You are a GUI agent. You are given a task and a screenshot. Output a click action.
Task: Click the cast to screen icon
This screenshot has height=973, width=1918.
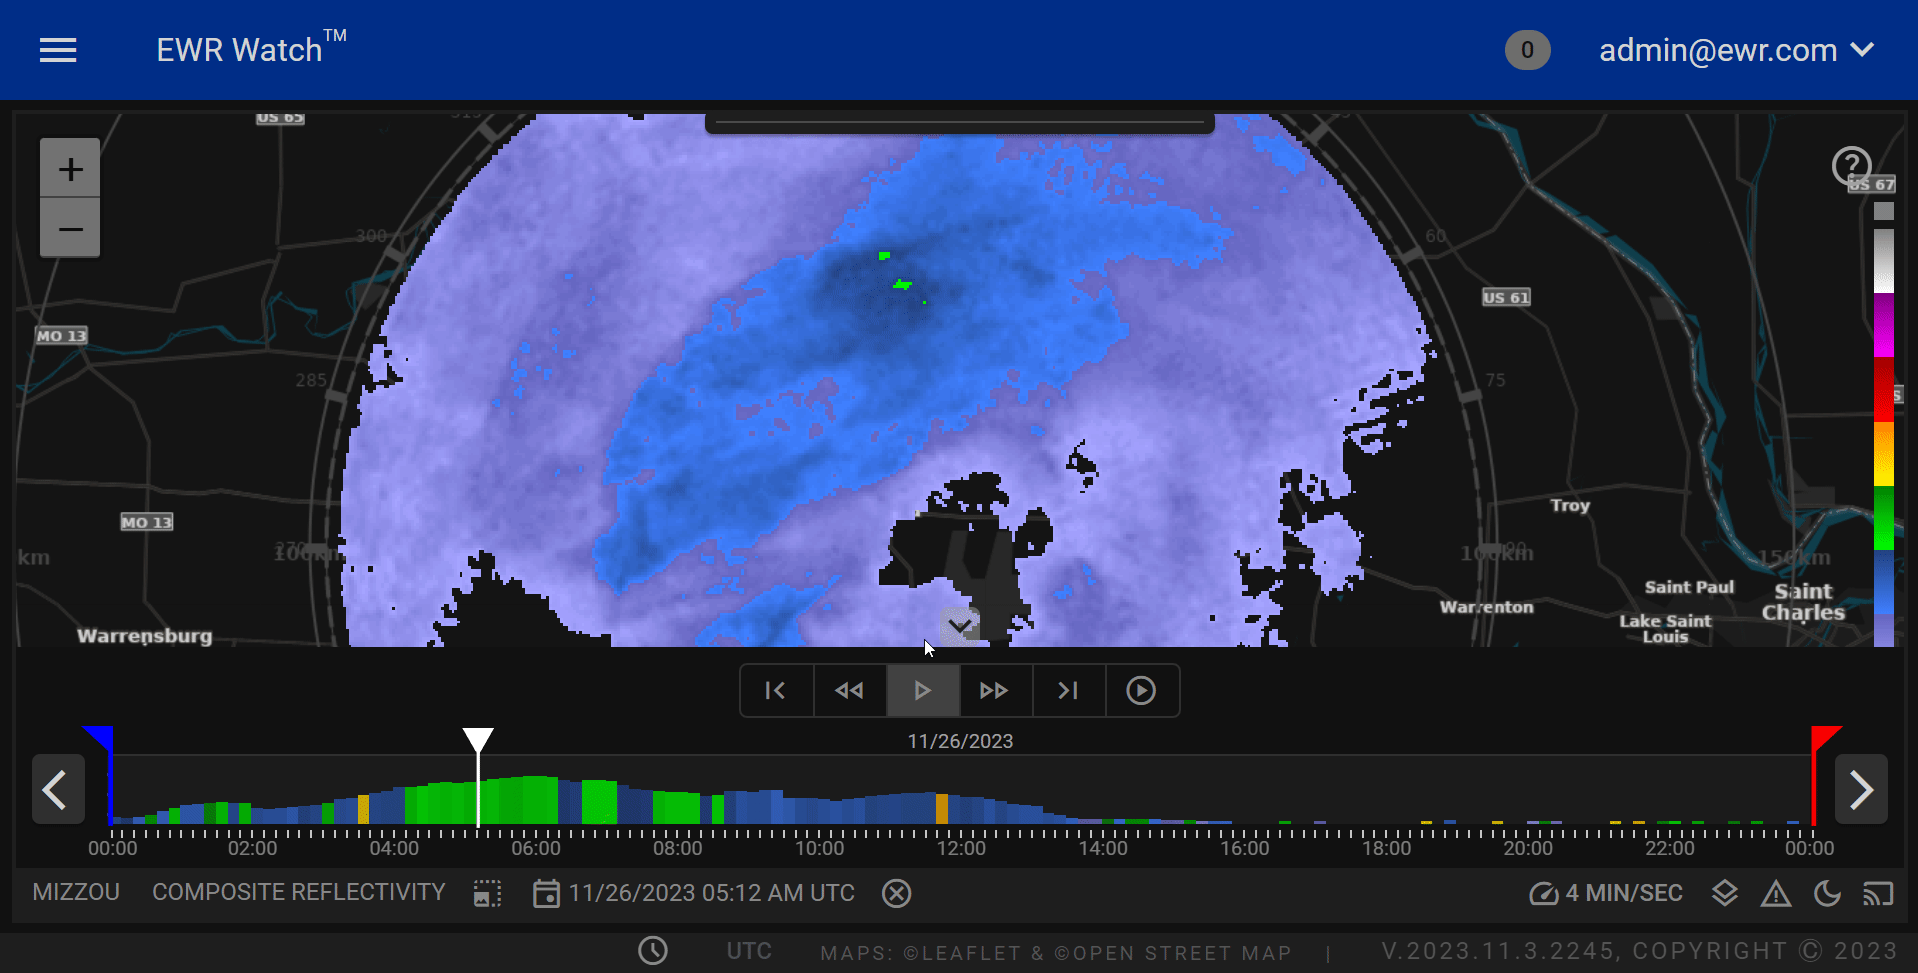coord(1878,893)
